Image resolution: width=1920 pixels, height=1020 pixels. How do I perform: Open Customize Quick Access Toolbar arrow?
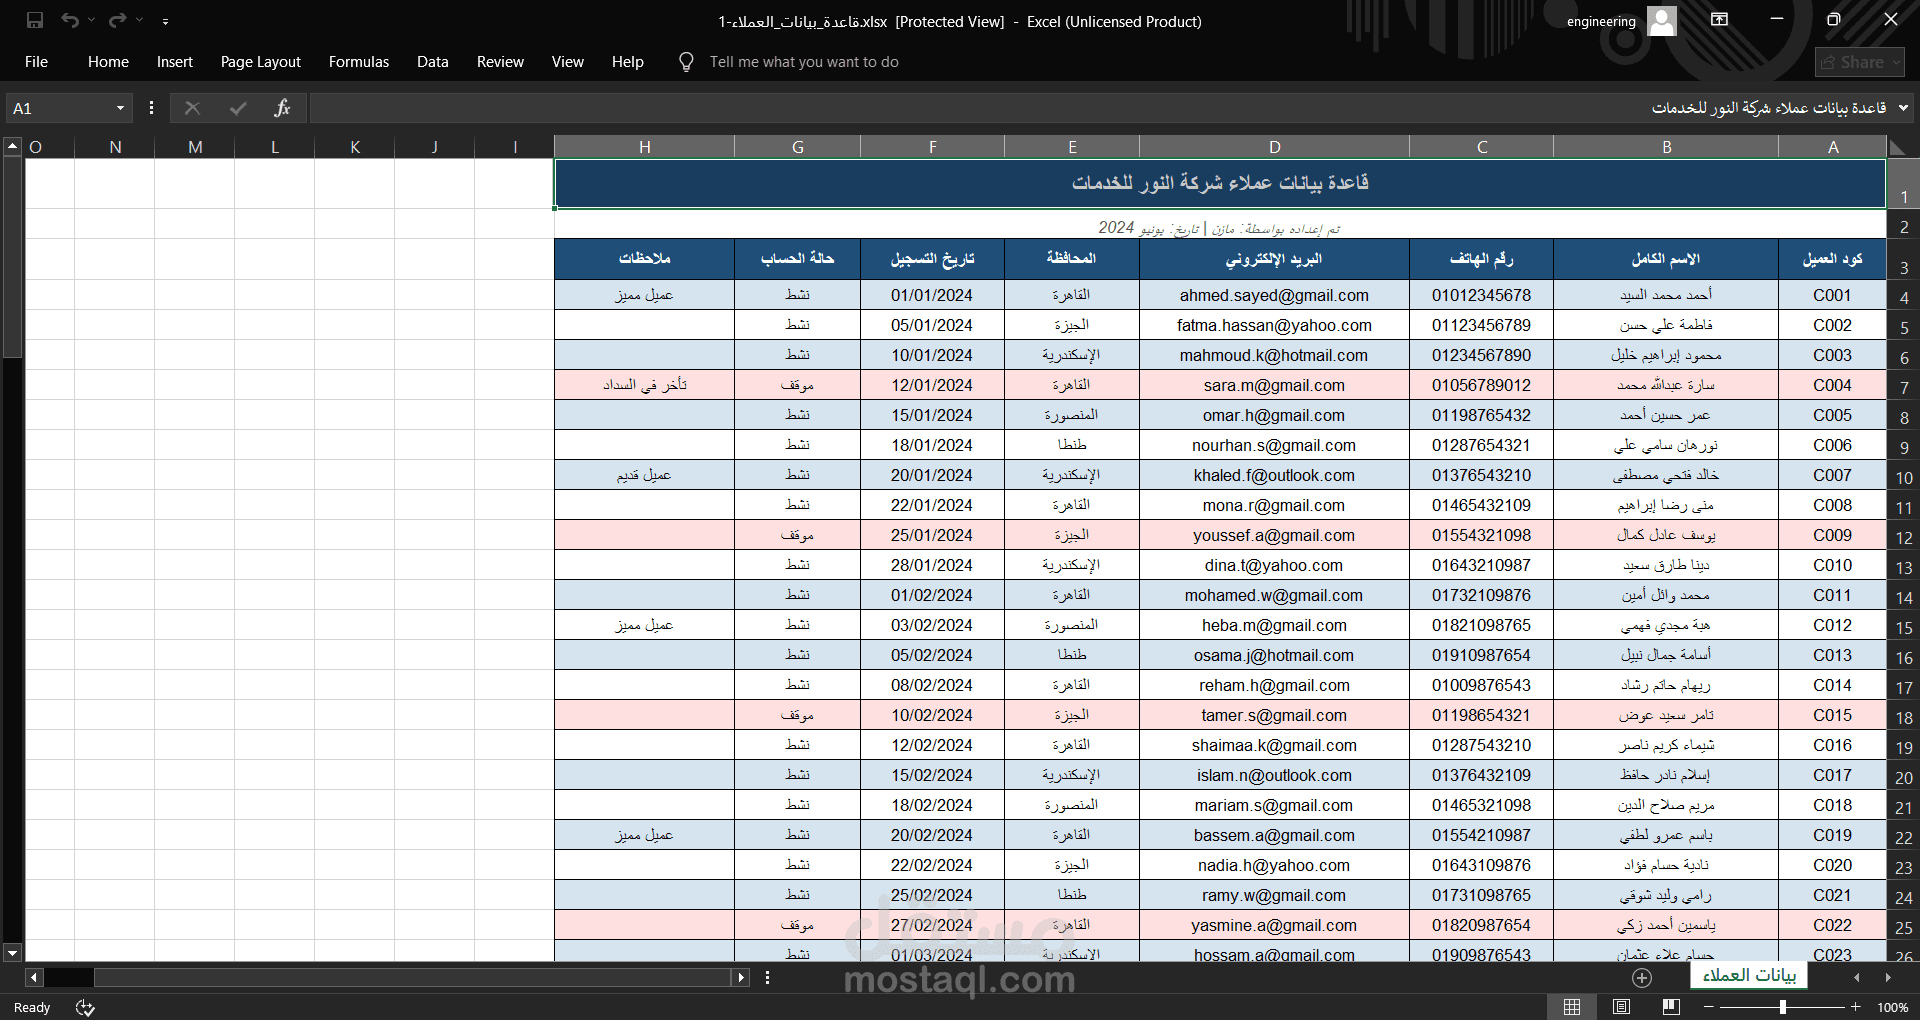[166, 21]
